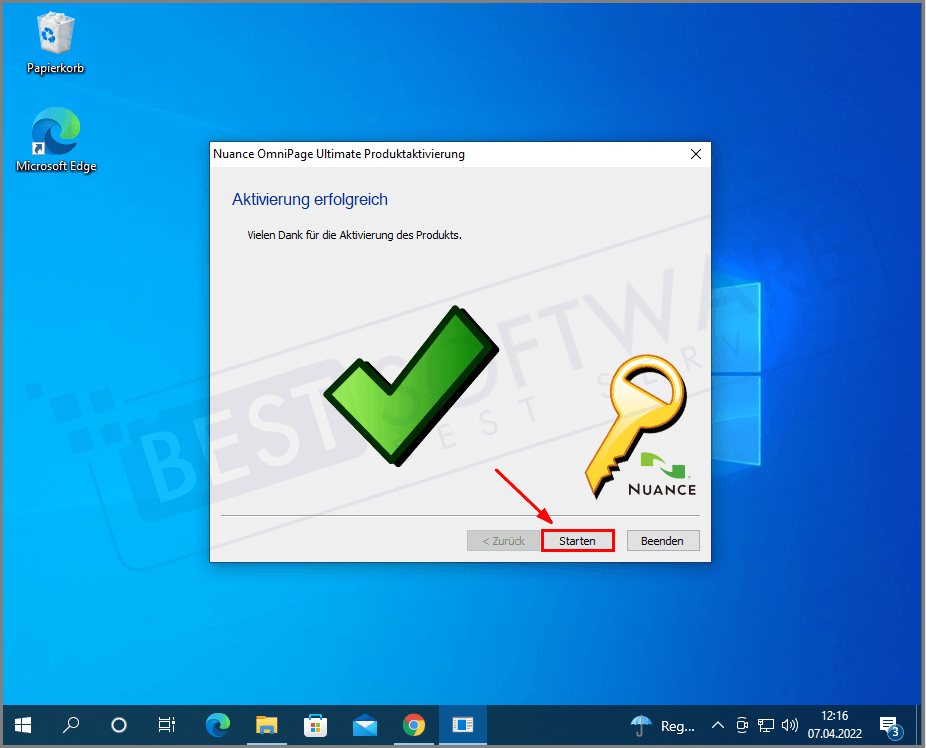This screenshot has width=926, height=748.
Task: Select the active OmniPage activation window taskbar button
Action: click(462, 724)
